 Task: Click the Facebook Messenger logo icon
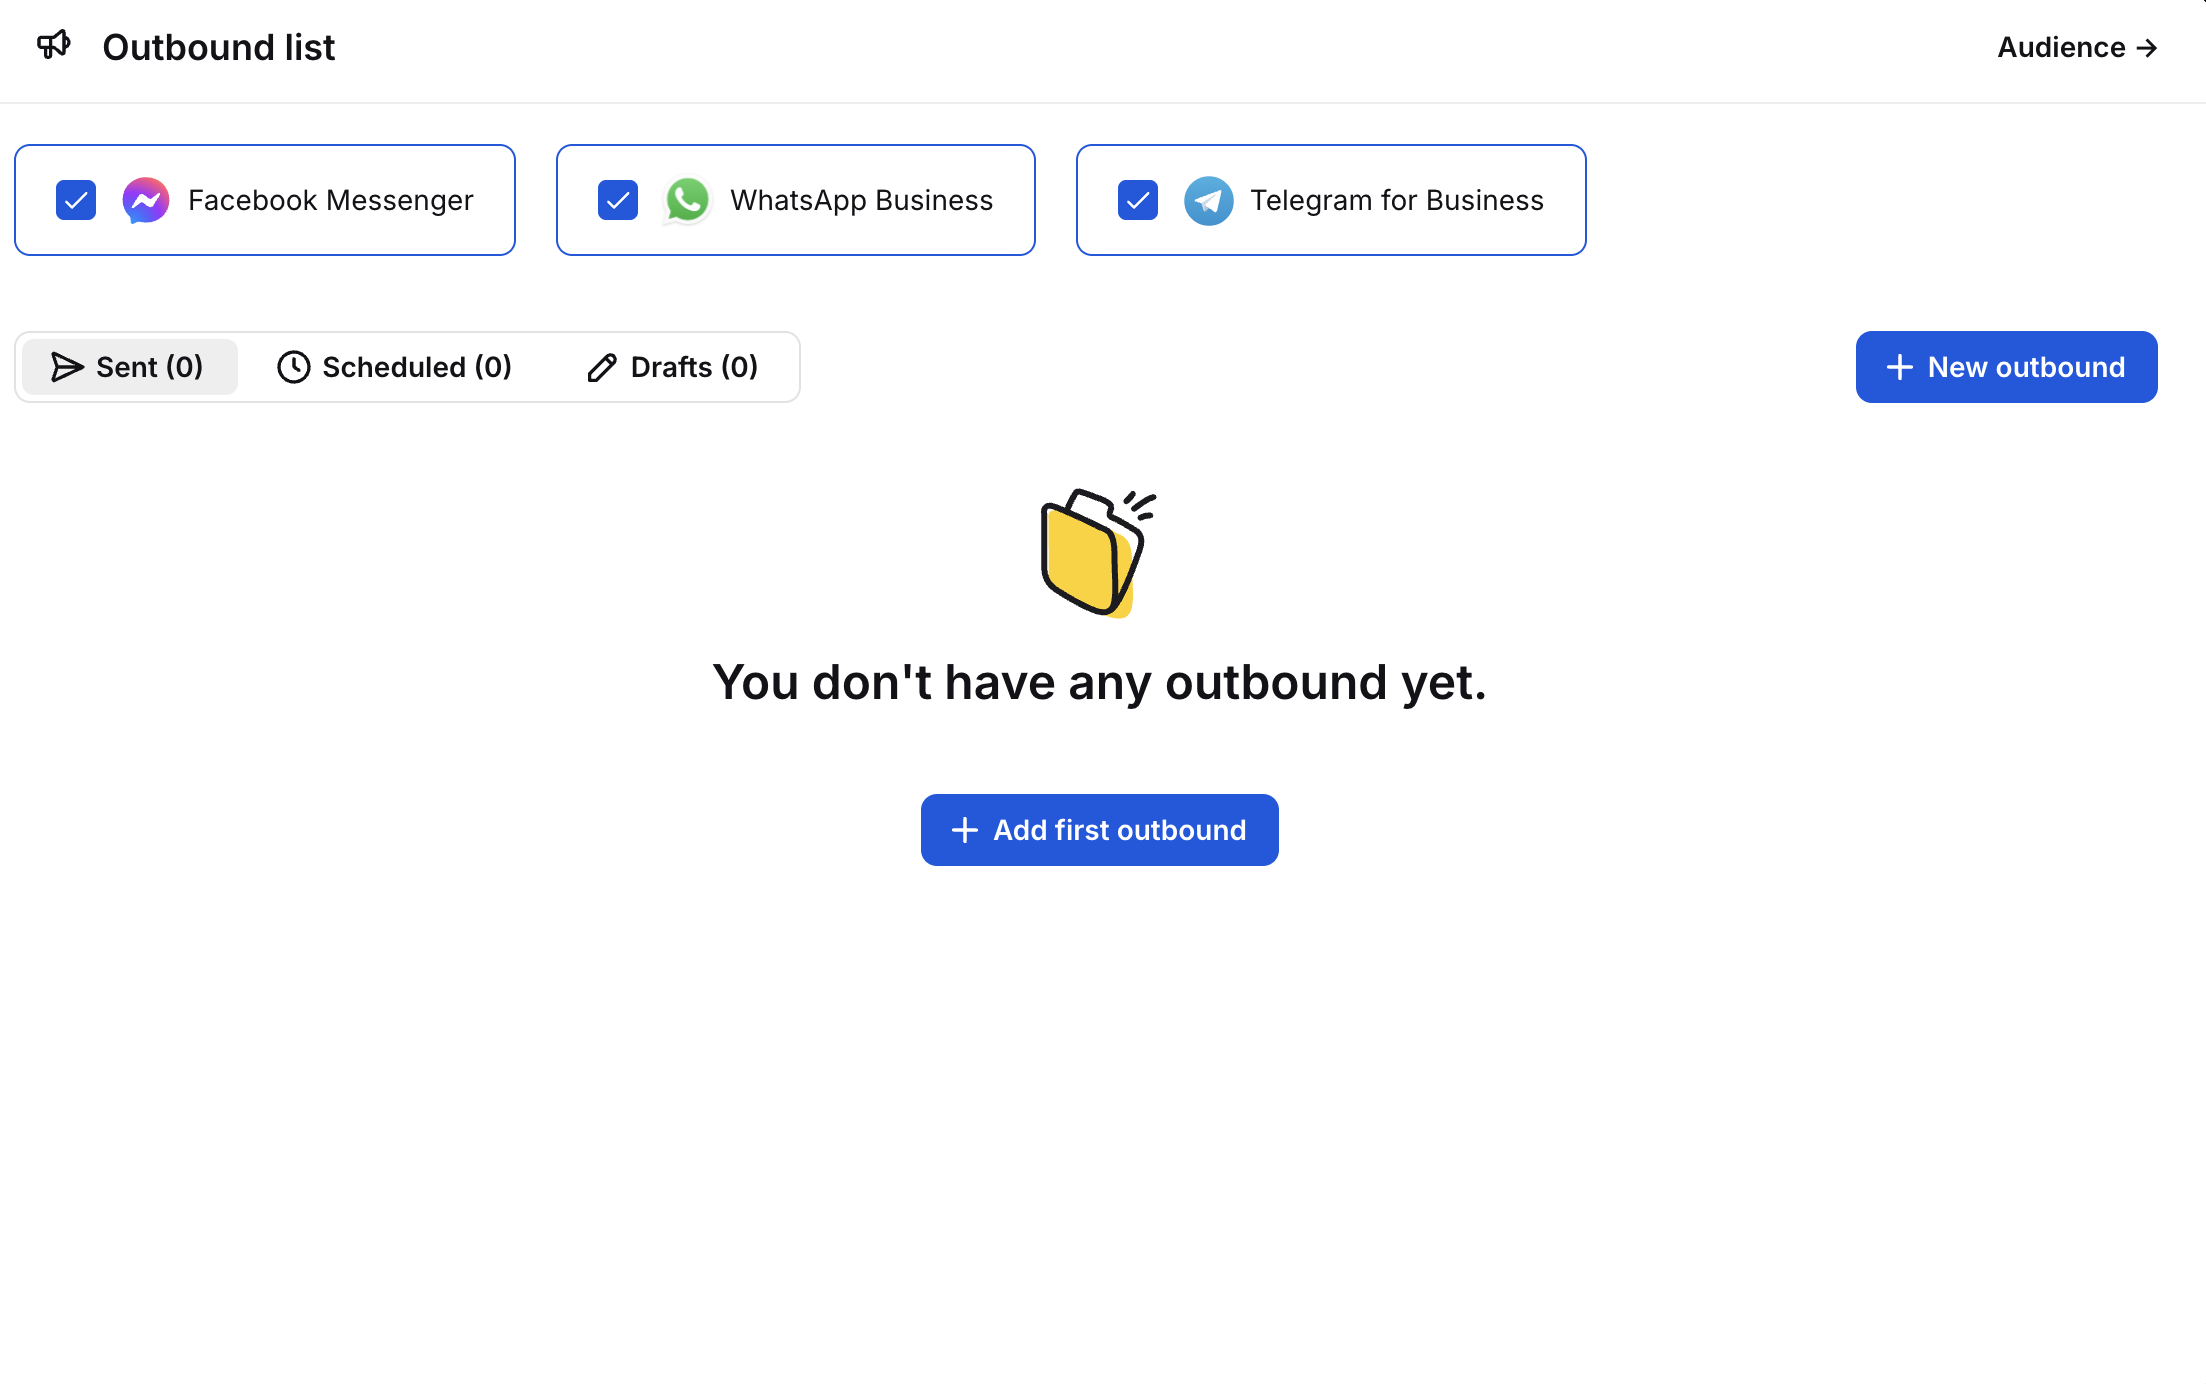click(146, 200)
